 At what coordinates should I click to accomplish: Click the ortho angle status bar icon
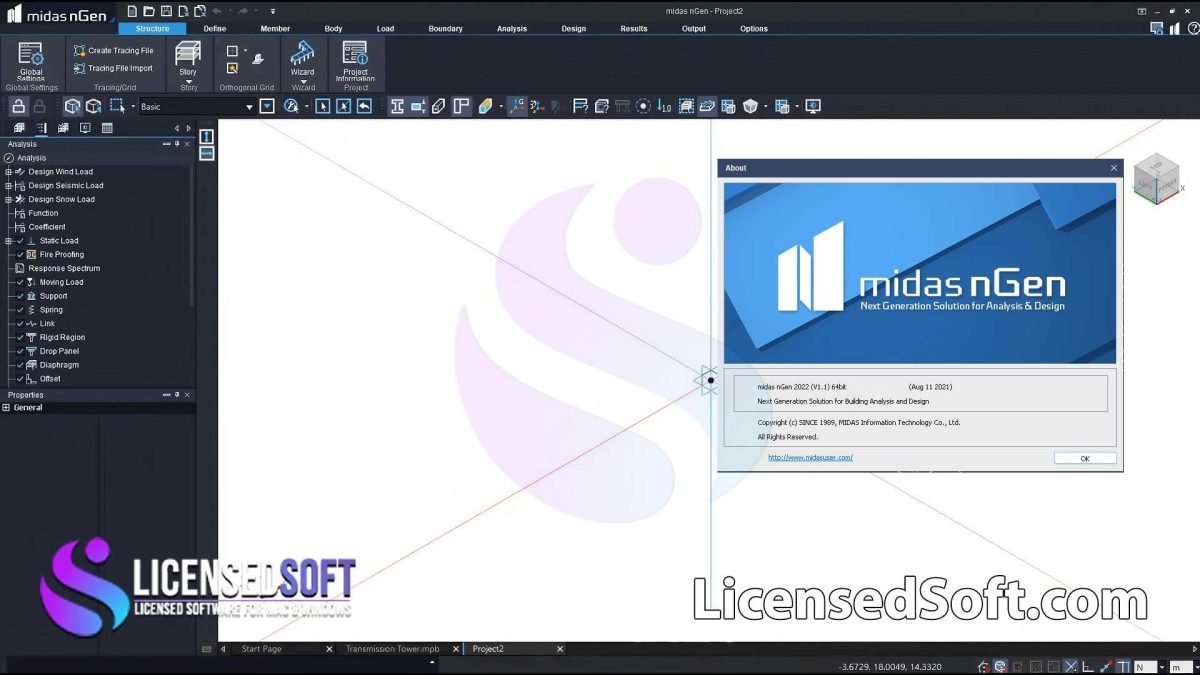1088,666
